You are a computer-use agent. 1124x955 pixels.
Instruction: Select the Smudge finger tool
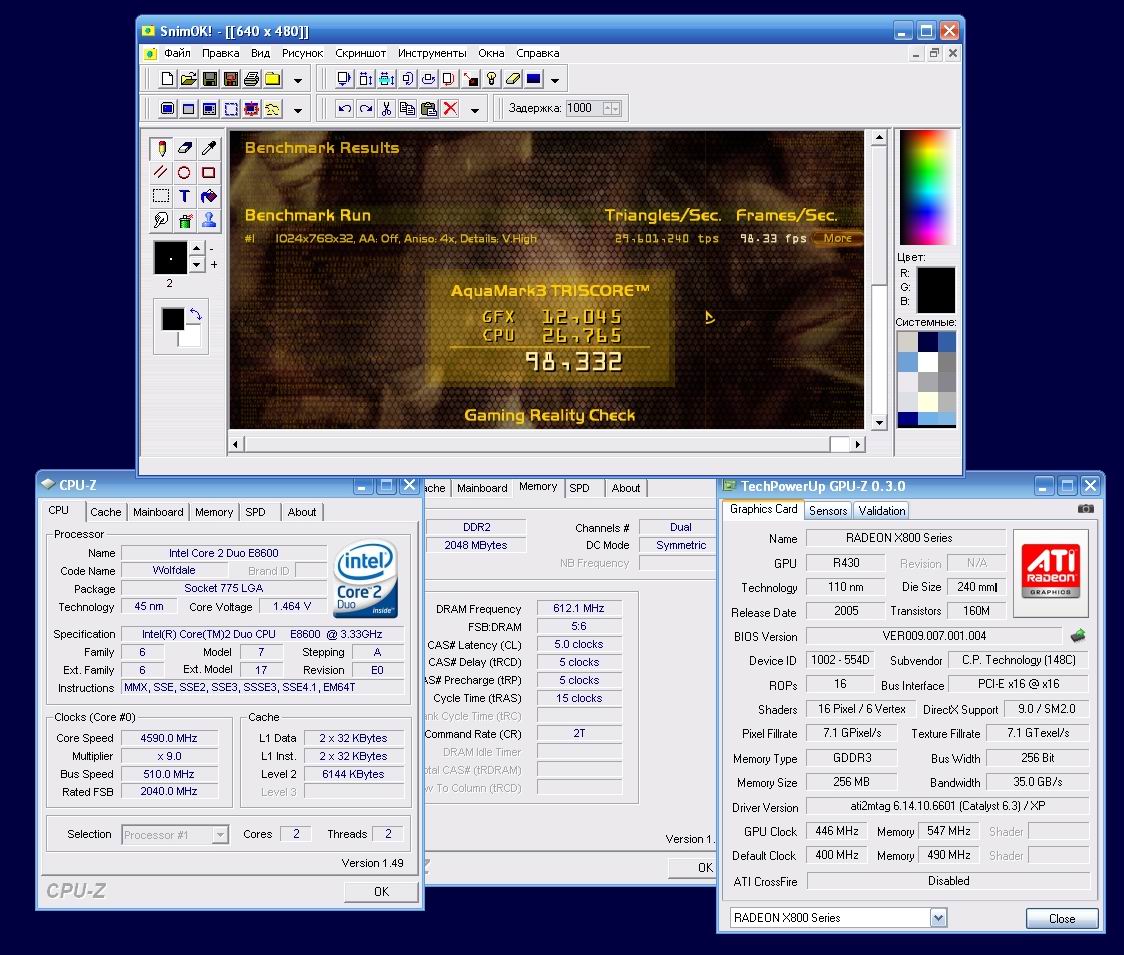coord(161,219)
